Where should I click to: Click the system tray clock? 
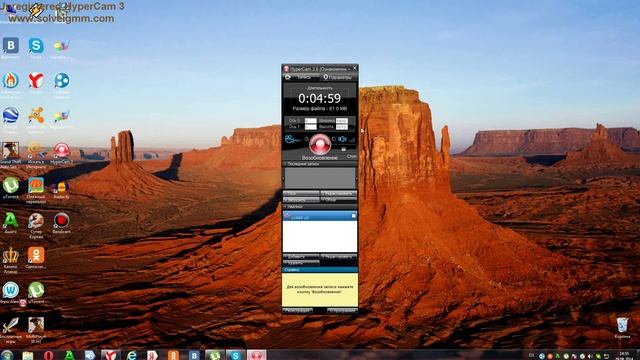pos(624,355)
